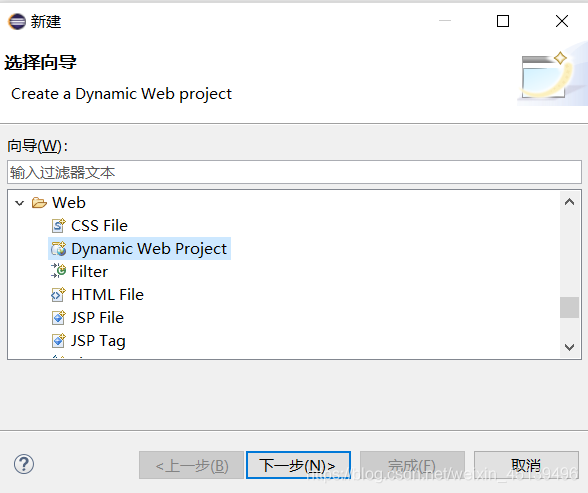Viewport: 588px width, 493px height.
Task: Click the HTML File wizard icon
Action: (x=58, y=294)
